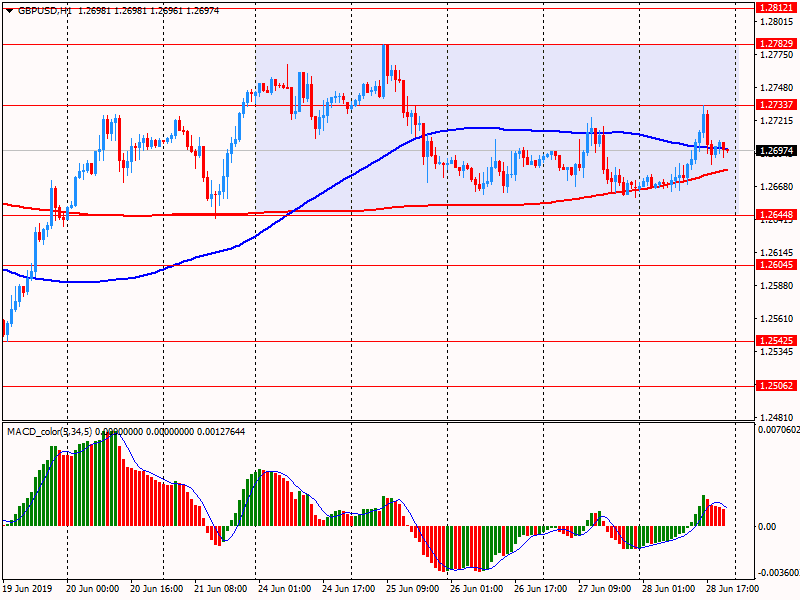Screen dimensions: 800x600
Task: Click the 25 Jun 09:00 time label
Action: (412, 588)
